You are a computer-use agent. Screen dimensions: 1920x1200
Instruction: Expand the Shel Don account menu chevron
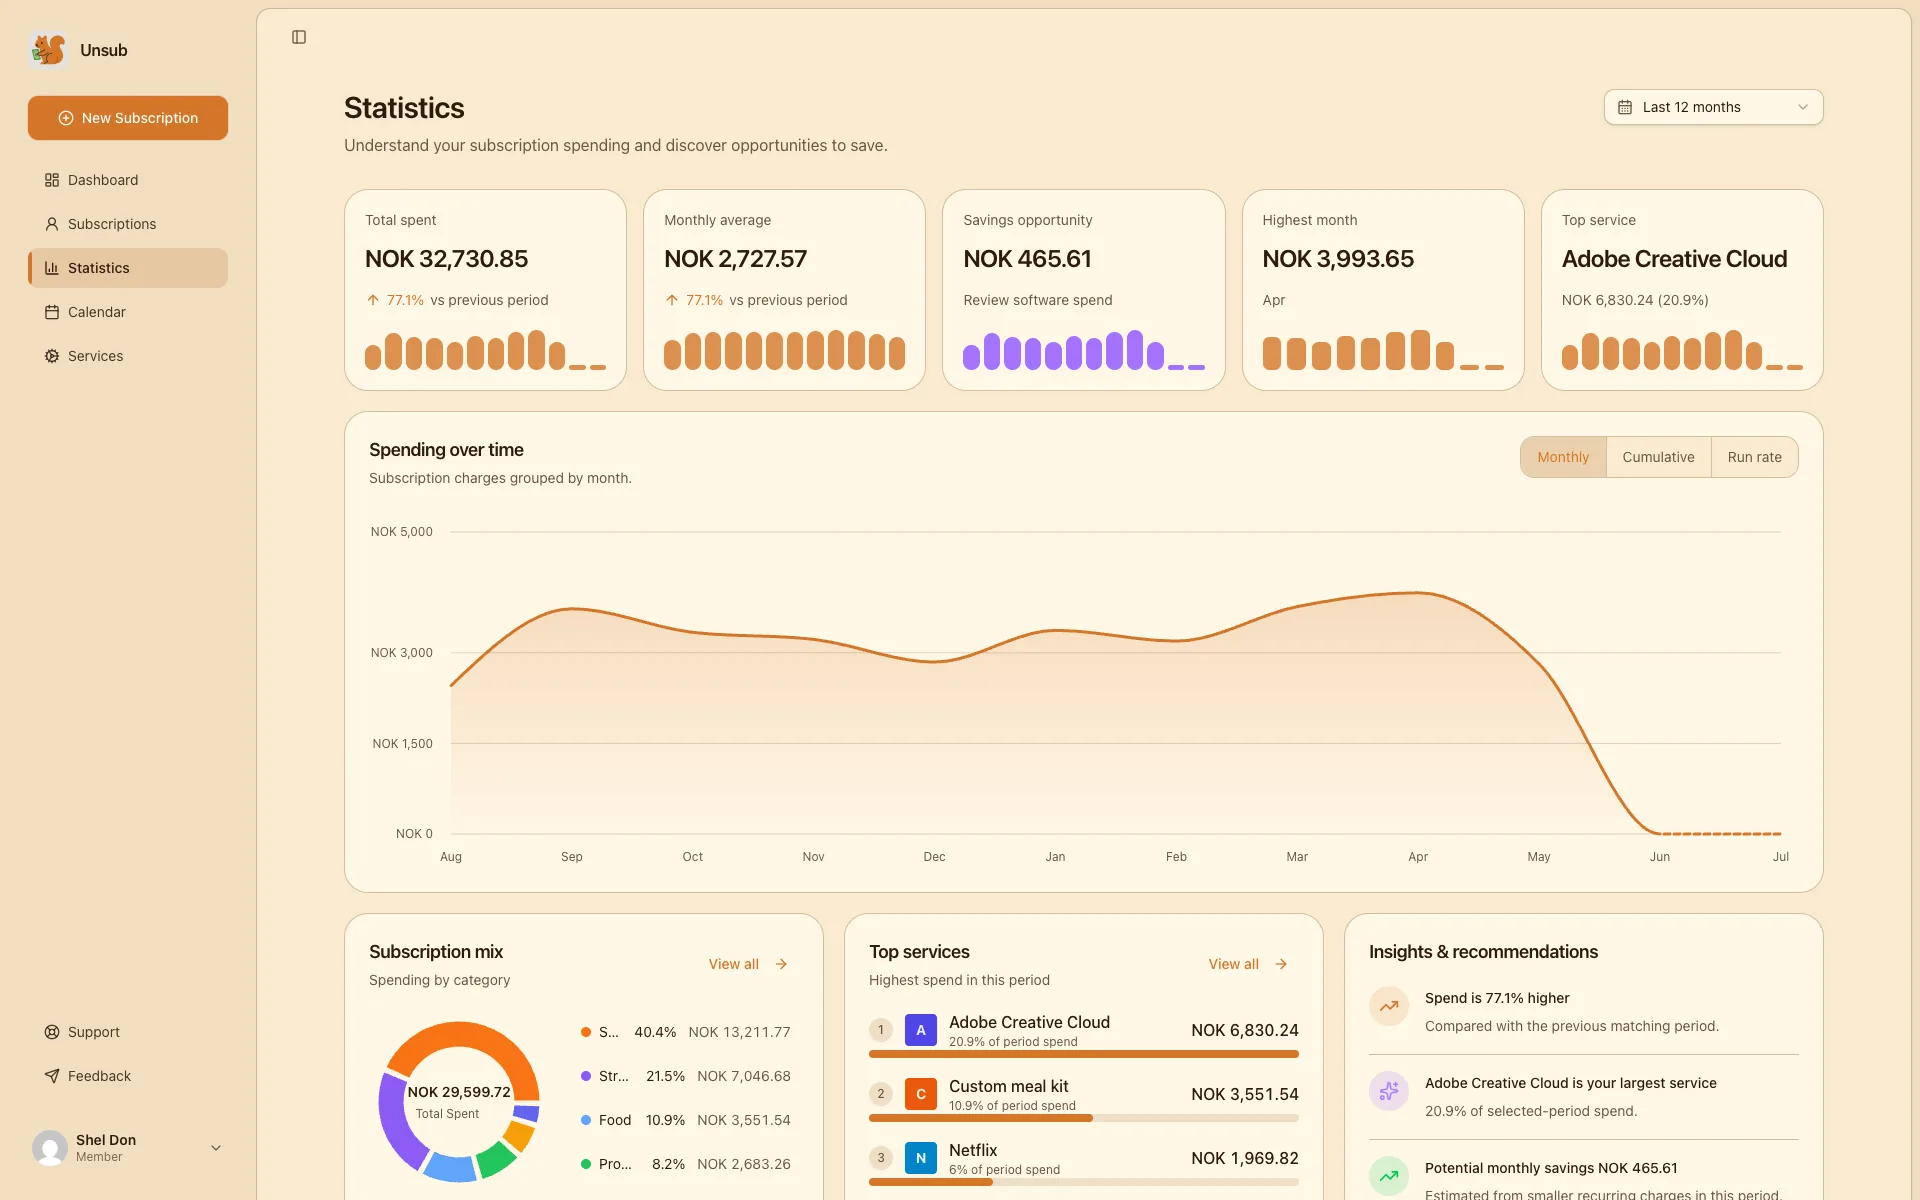216,1148
